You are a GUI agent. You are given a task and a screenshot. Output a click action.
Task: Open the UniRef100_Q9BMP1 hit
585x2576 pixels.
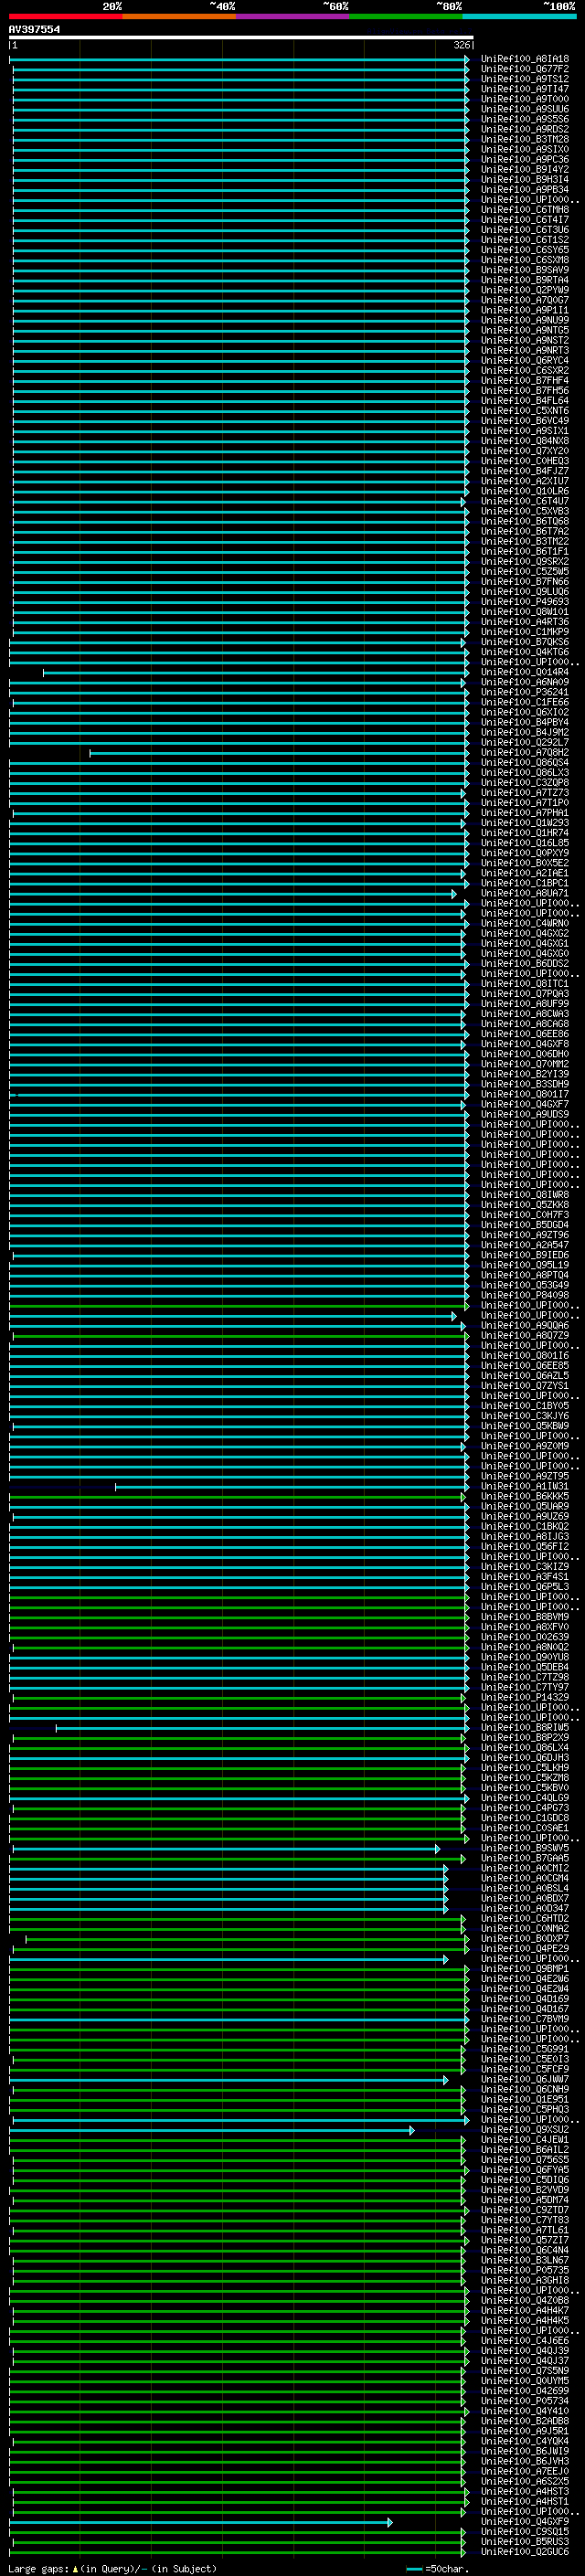525,1969
